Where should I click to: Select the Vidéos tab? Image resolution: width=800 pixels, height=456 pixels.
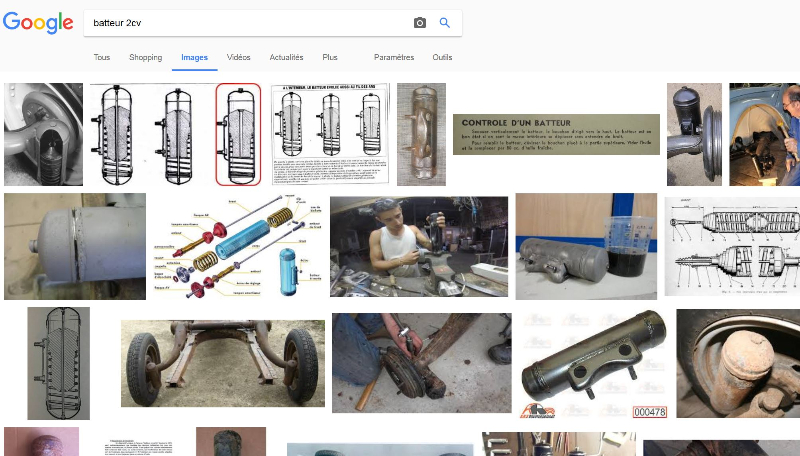click(239, 58)
